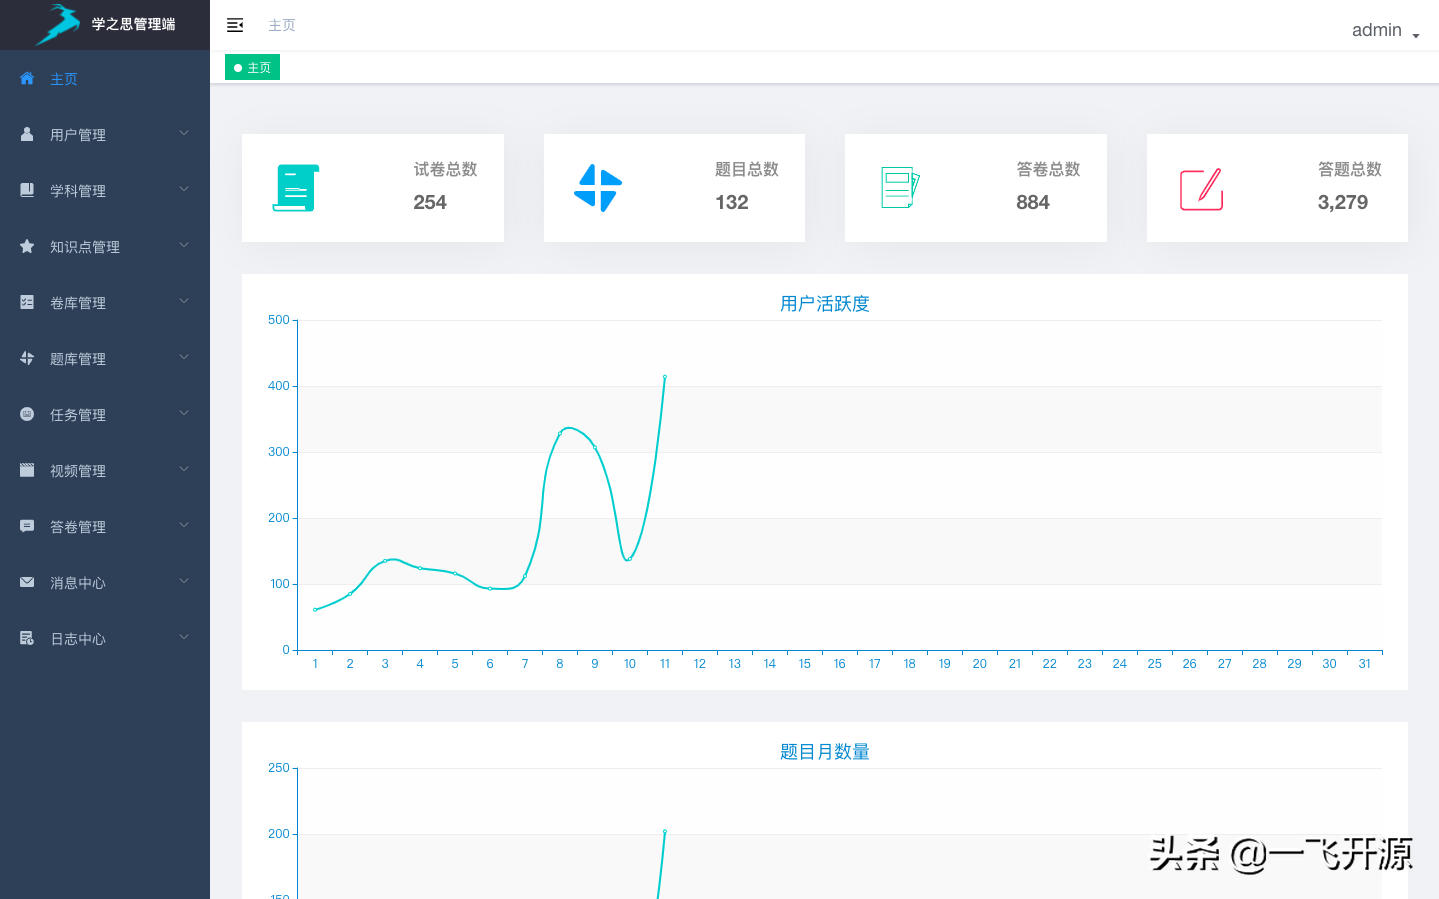Click the envelope icon for 消息中心
Screen dimensions: 1439x899
click(x=27, y=582)
